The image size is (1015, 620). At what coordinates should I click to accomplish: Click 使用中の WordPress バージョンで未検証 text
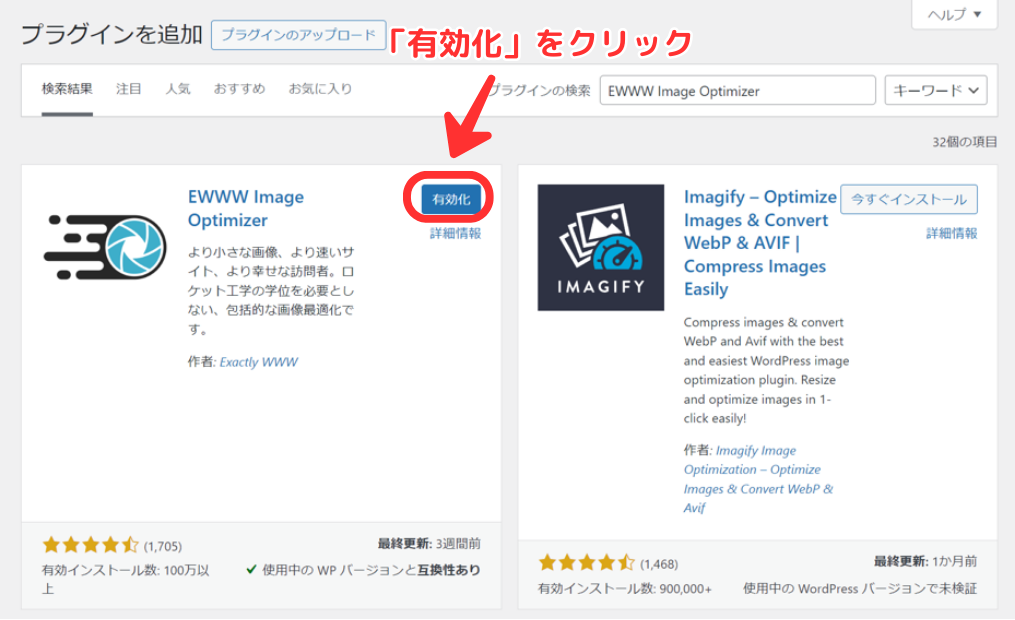click(860, 588)
